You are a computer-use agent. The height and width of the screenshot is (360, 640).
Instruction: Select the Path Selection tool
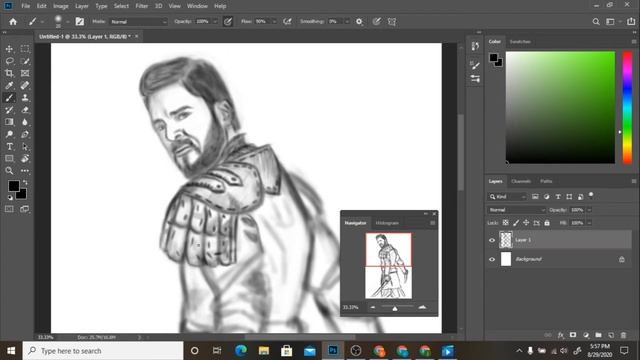coord(25,147)
